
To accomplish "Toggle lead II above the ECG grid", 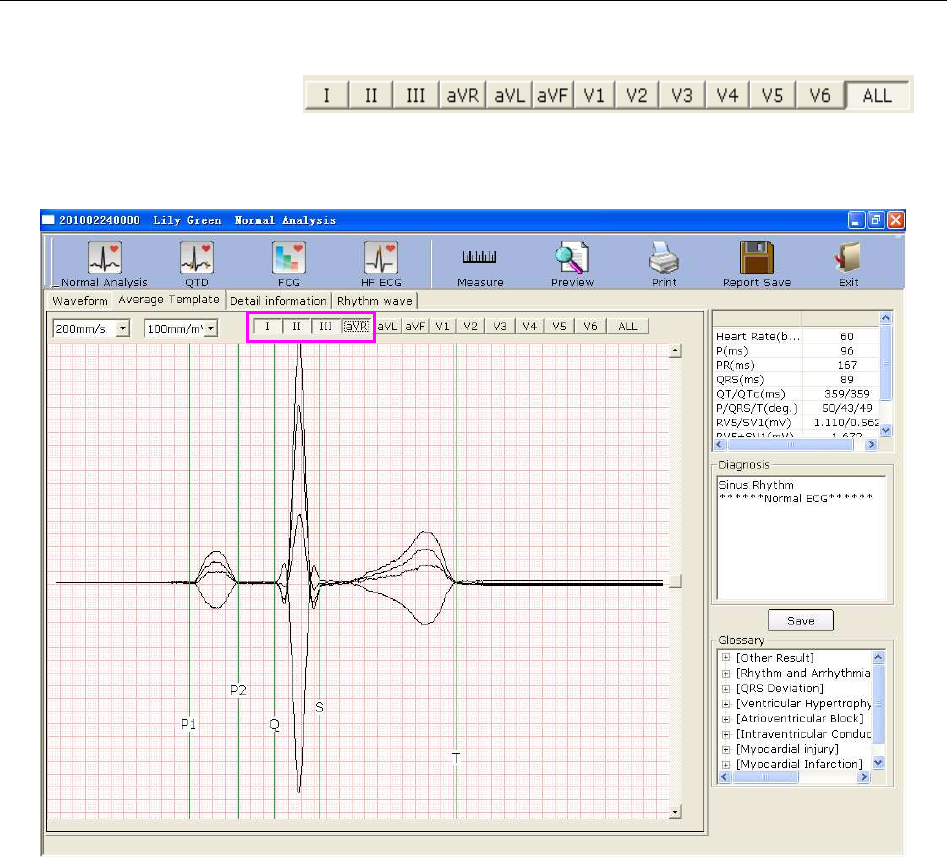I will 297,326.
